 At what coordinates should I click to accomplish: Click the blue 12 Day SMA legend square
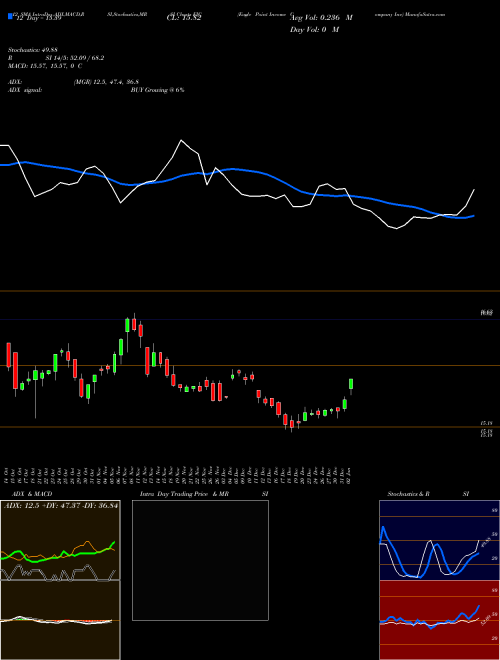pyautogui.click(x=10, y=17)
